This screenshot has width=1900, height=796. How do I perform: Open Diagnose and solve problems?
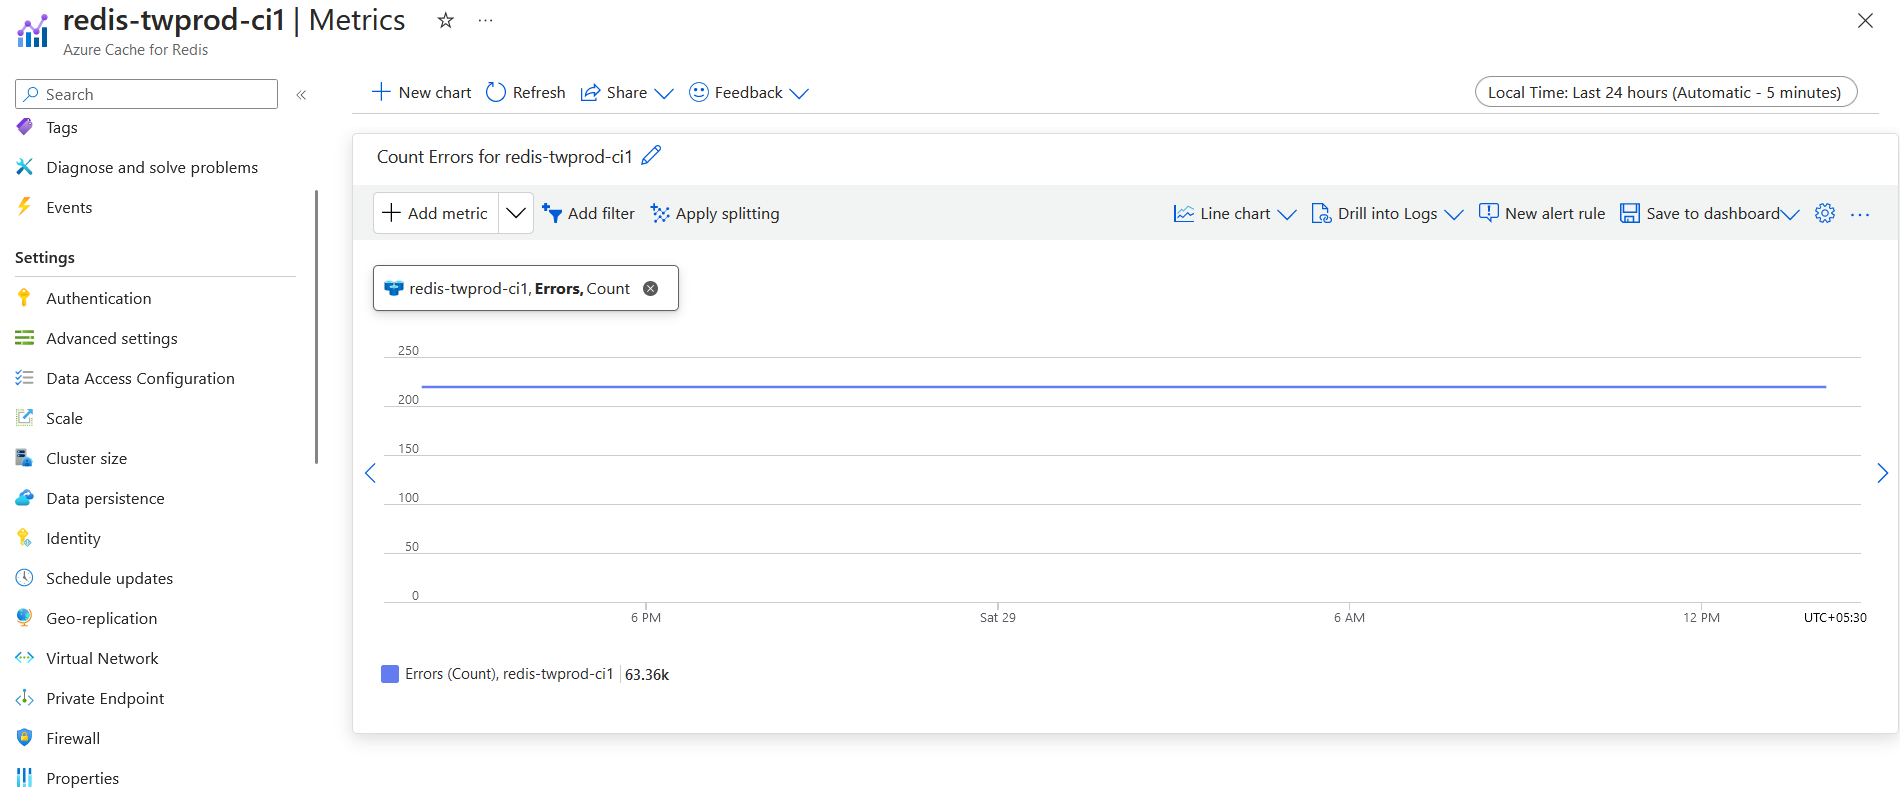tap(152, 167)
